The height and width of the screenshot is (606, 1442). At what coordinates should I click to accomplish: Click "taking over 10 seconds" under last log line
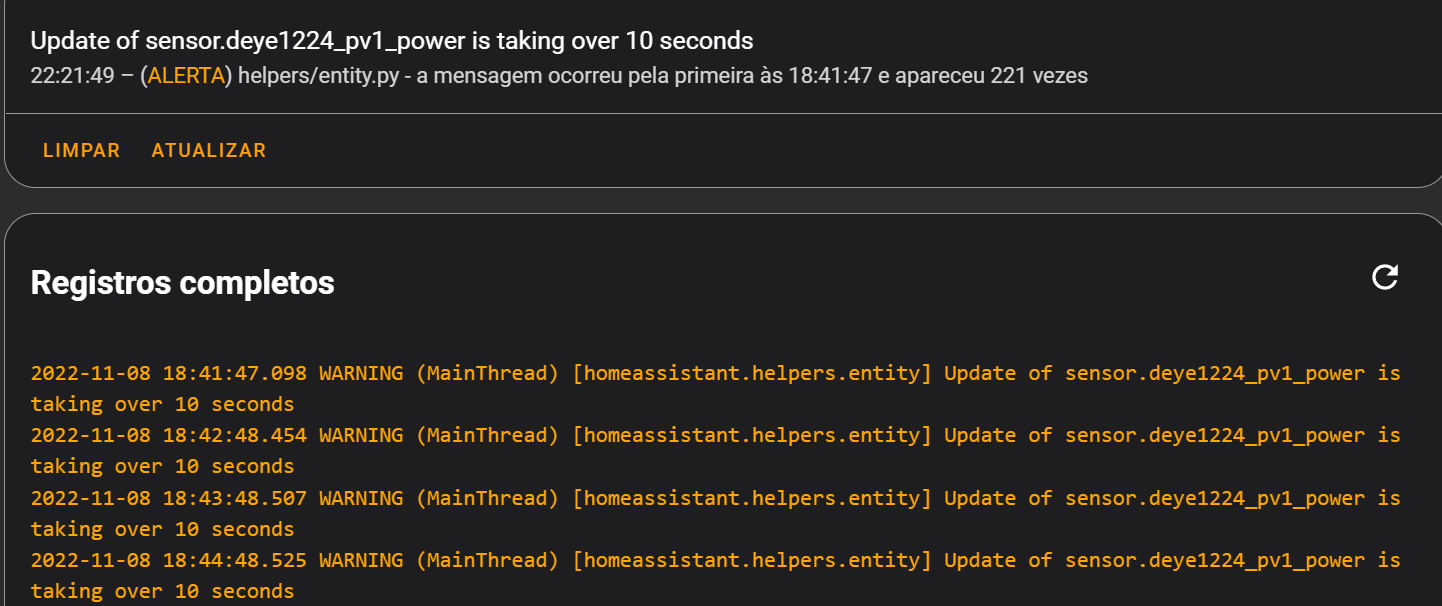[162, 591]
